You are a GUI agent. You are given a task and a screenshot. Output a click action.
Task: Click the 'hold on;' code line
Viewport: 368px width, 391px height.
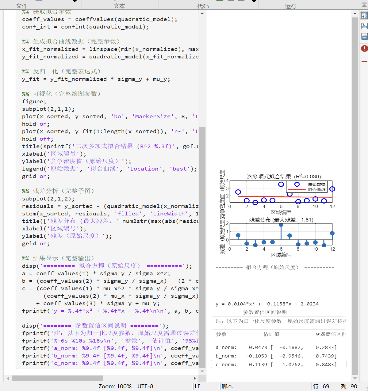(36, 124)
